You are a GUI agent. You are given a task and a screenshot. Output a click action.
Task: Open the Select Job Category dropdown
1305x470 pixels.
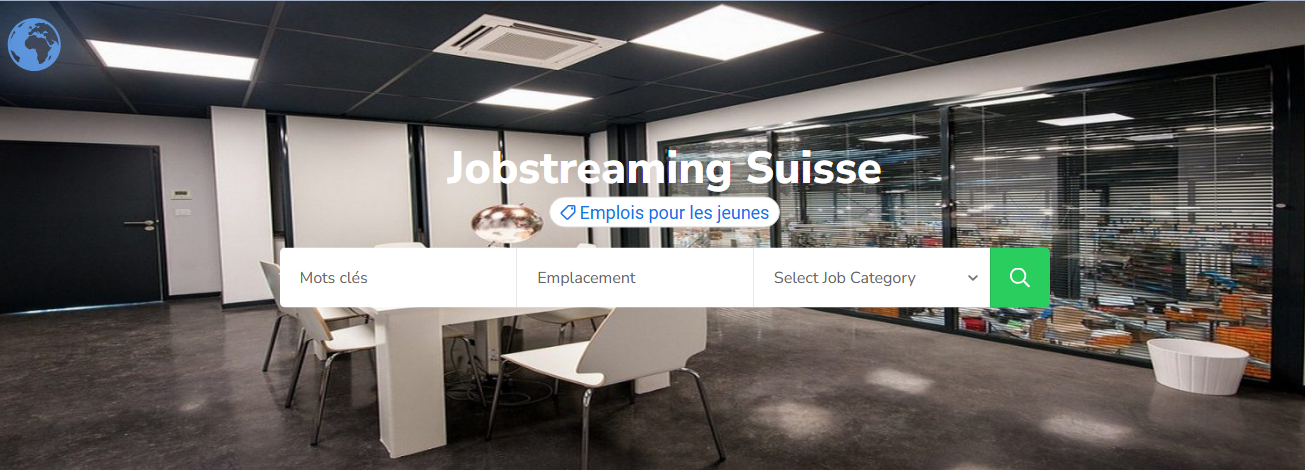click(872, 277)
